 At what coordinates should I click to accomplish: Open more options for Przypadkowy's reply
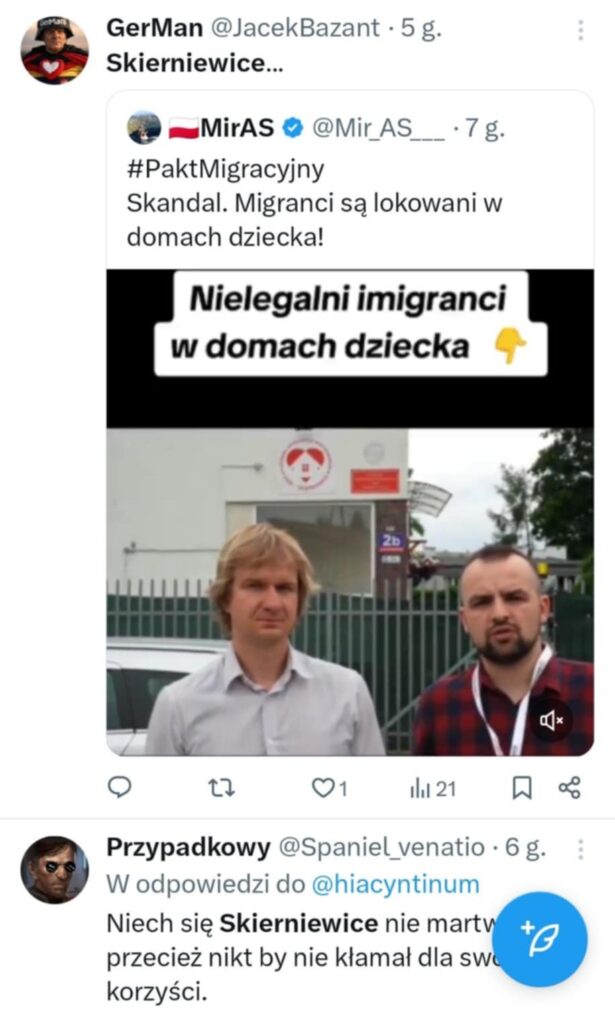tap(580, 848)
